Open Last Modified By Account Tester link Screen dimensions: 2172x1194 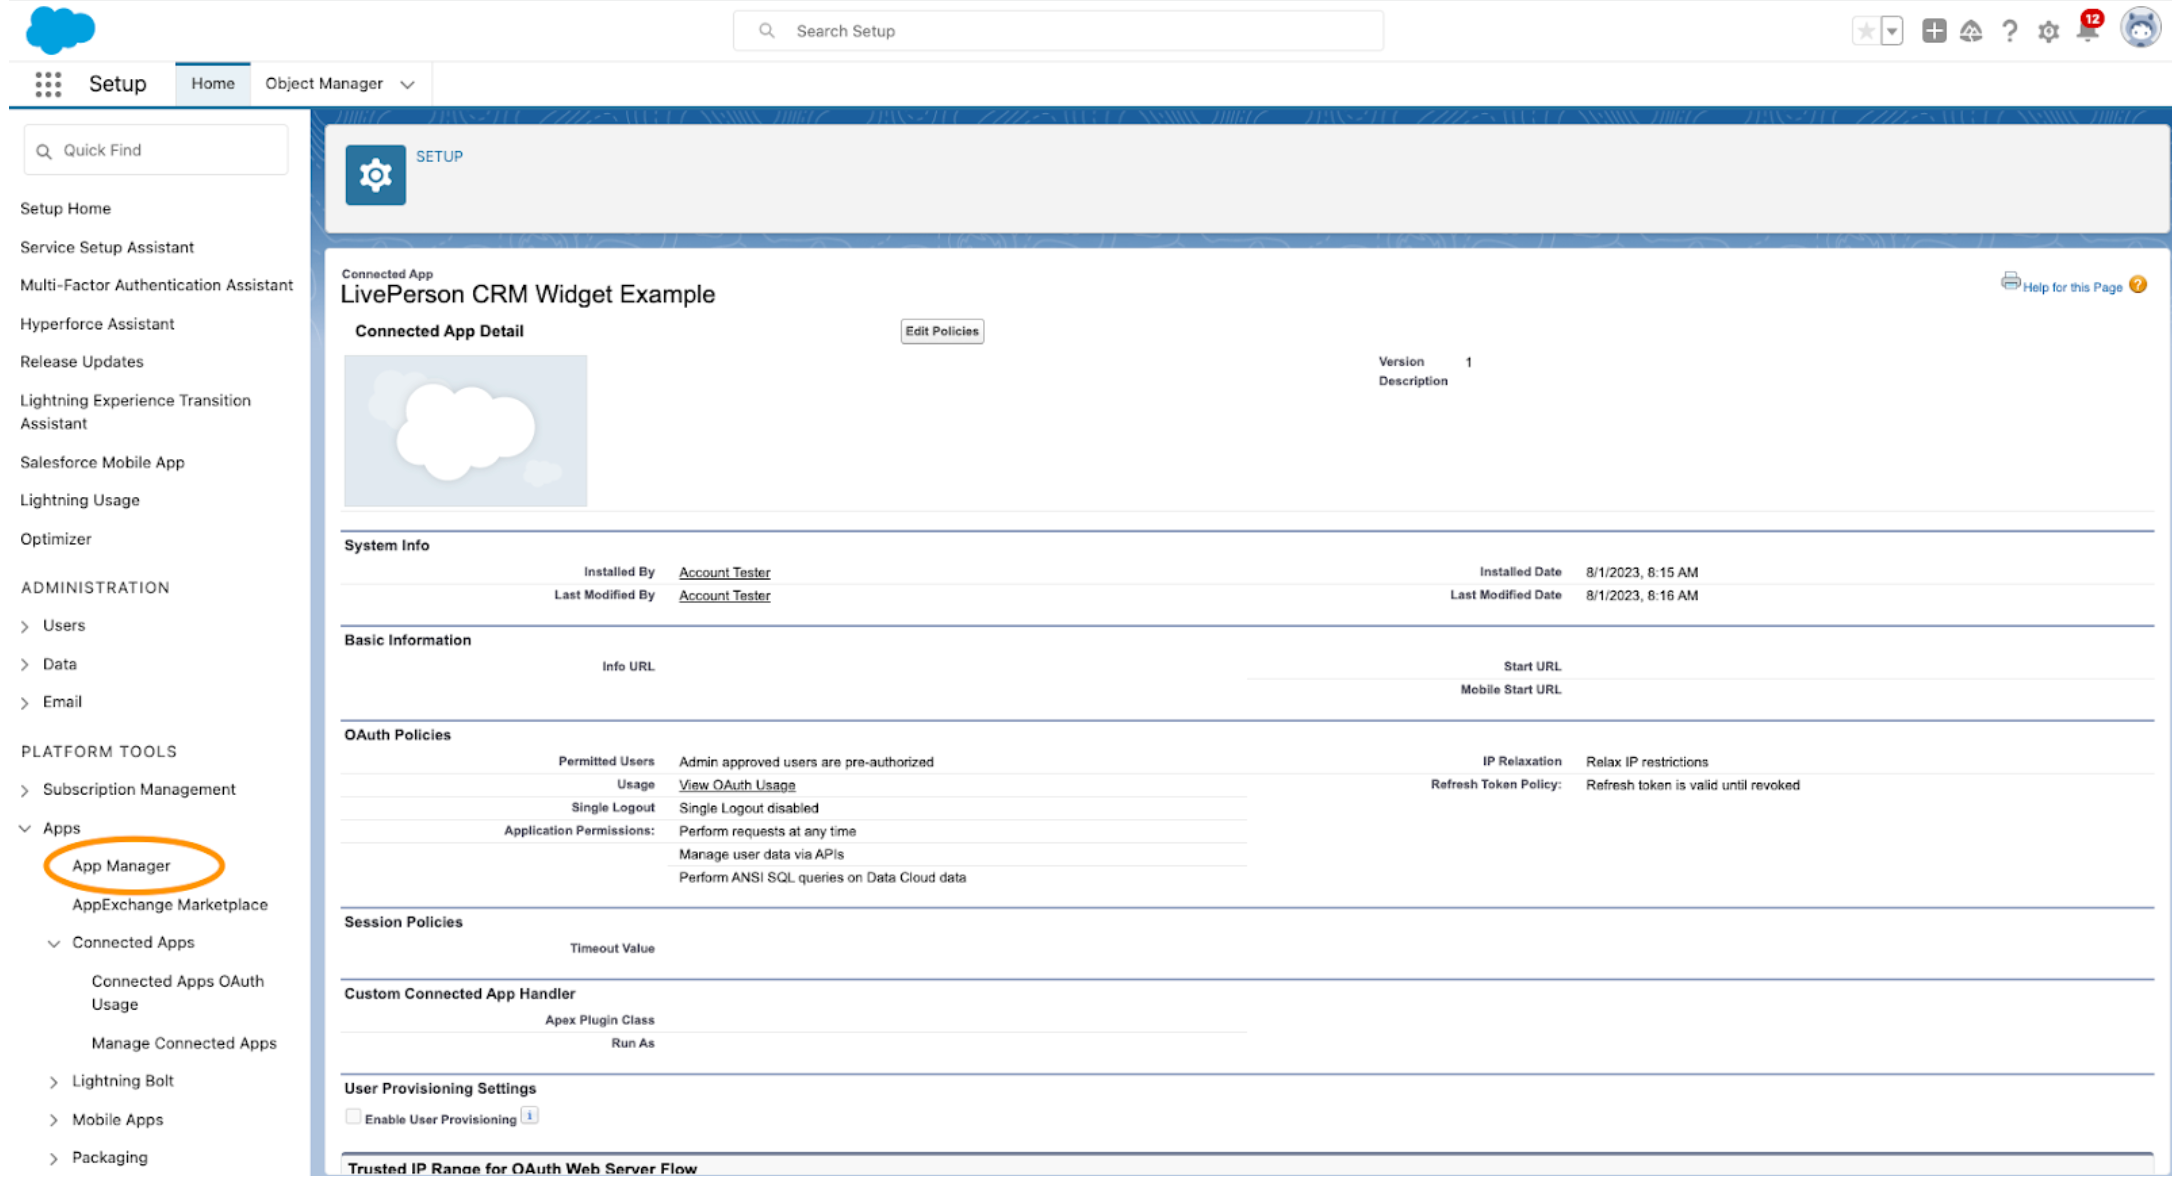pos(724,596)
